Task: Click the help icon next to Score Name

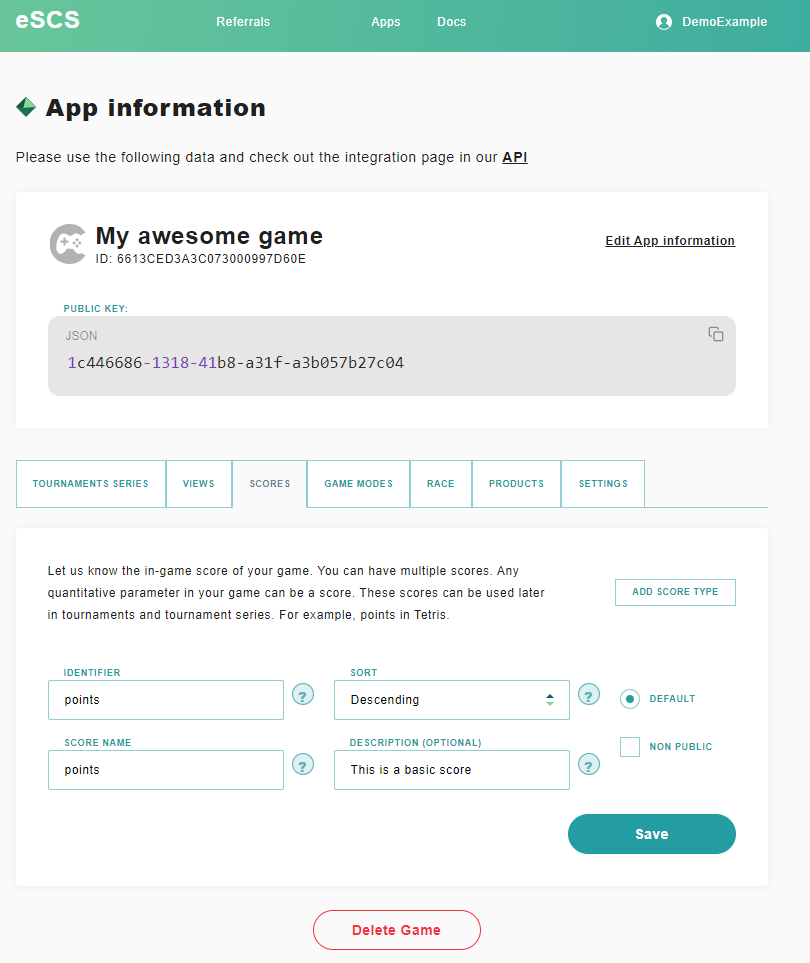Action: pos(303,765)
